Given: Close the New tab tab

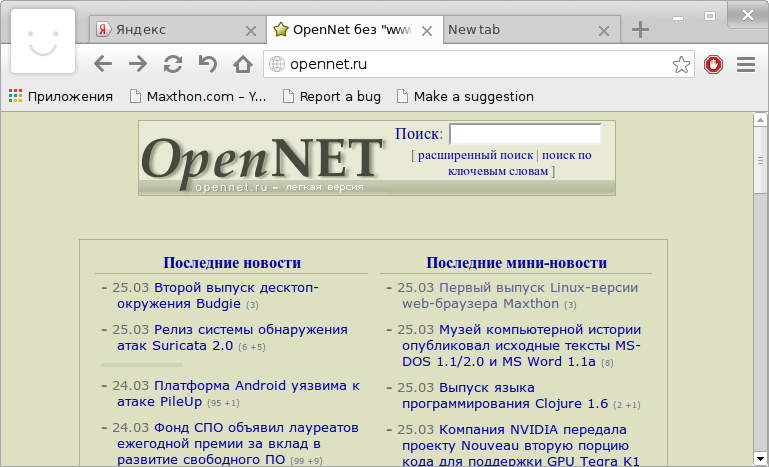Looking at the screenshot, I should tap(604, 31).
